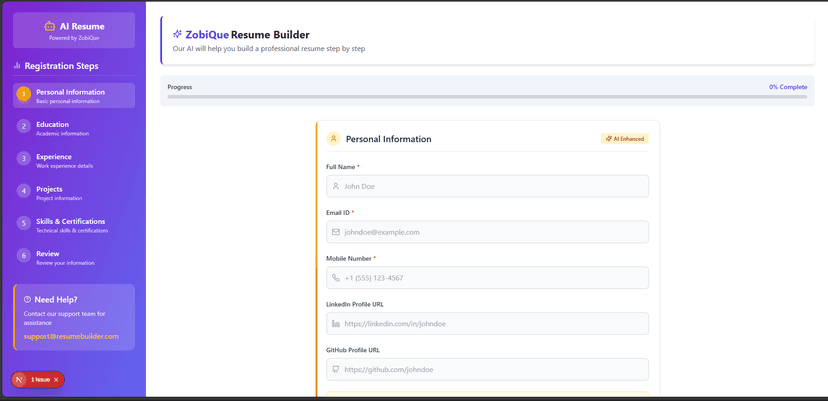Select step 4 circle for Projects
Screen dimensions: 828x401
(x=24, y=191)
